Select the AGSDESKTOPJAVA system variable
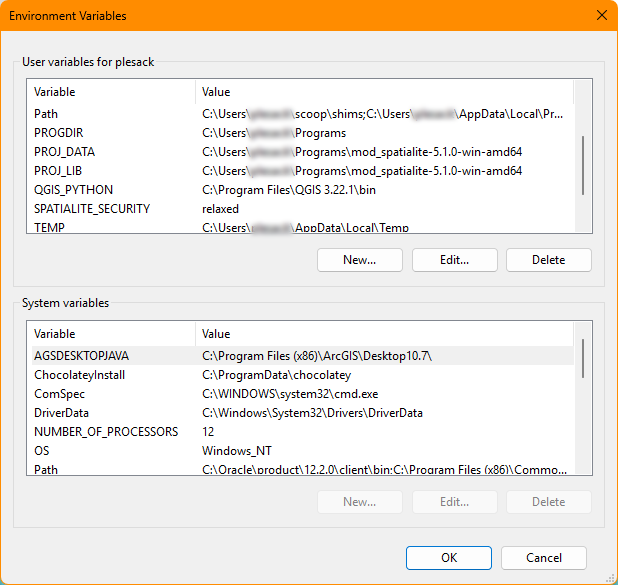618x585 pixels. pyautogui.click(x=81, y=355)
